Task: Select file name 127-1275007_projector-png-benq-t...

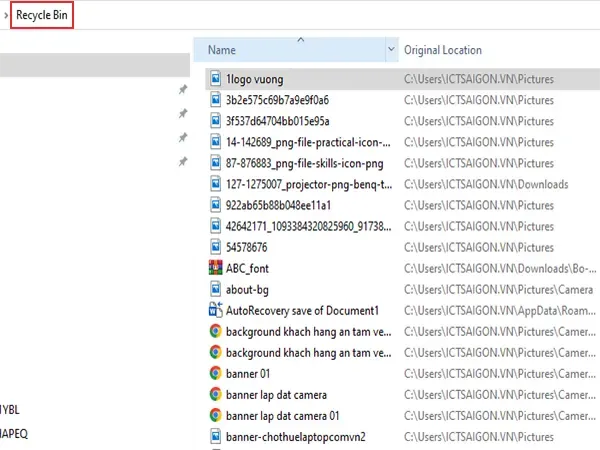Action: 309,184
